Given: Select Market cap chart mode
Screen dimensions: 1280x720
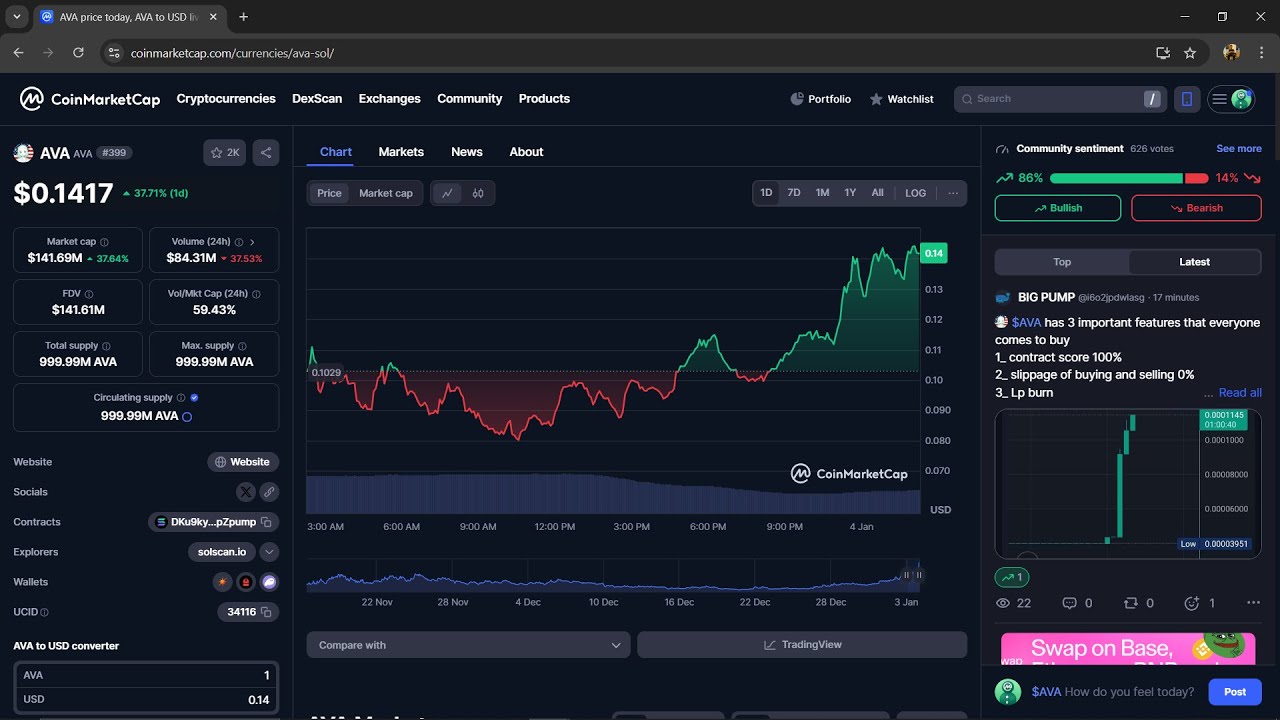Looking at the screenshot, I should tap(386, 193).
